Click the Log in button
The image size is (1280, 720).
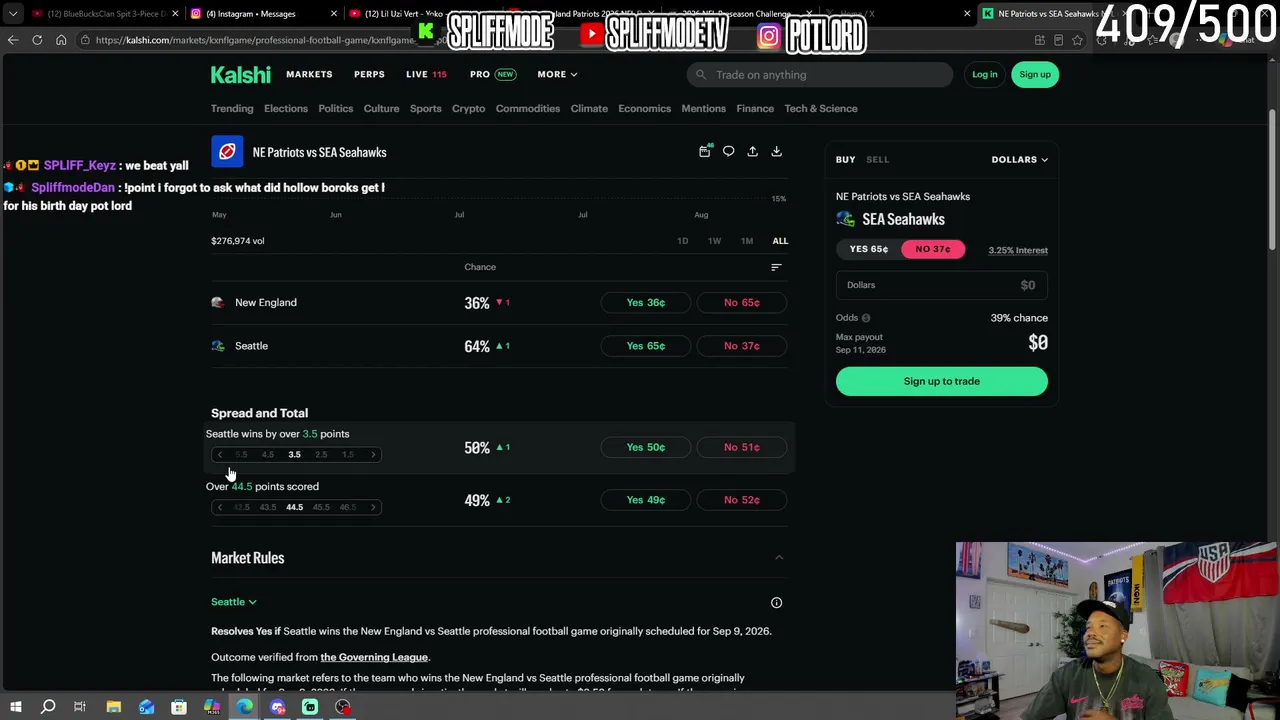tap(985, 74)
